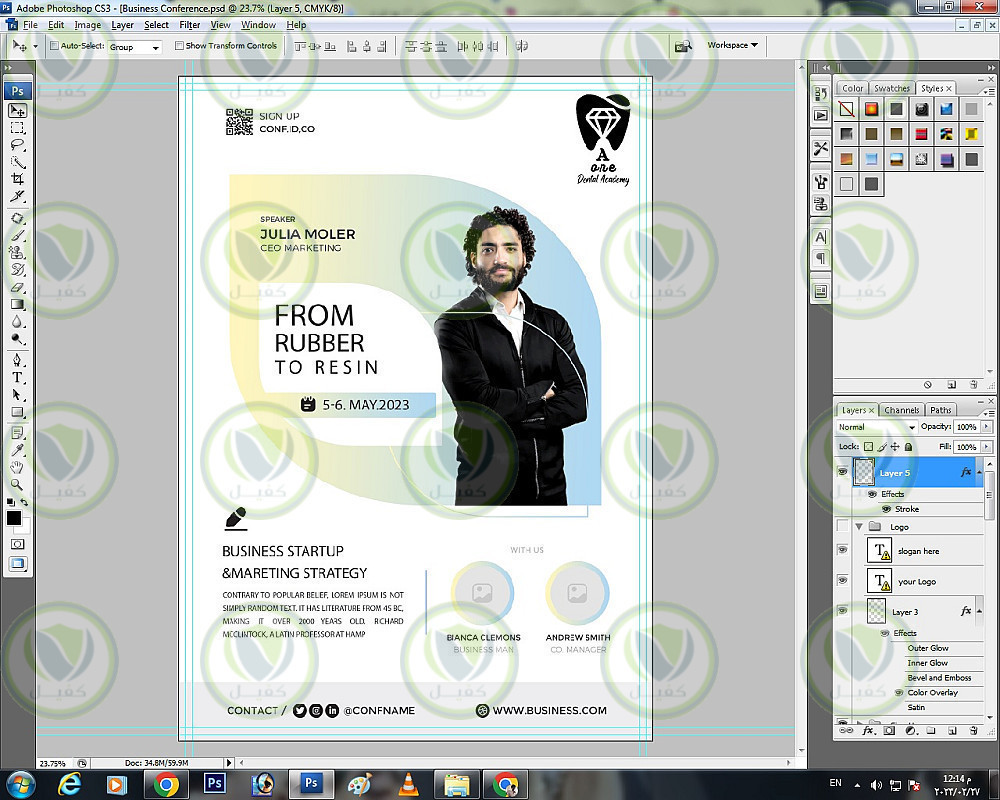Add a layer style via fx button
1000x800 pixels.
[868, 730]
